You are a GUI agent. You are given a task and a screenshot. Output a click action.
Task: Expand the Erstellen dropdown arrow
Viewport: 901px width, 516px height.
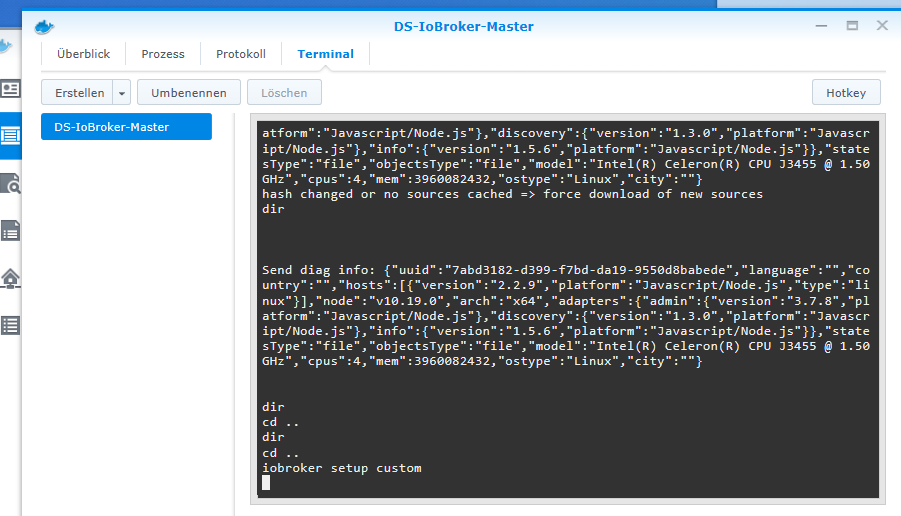122,93
